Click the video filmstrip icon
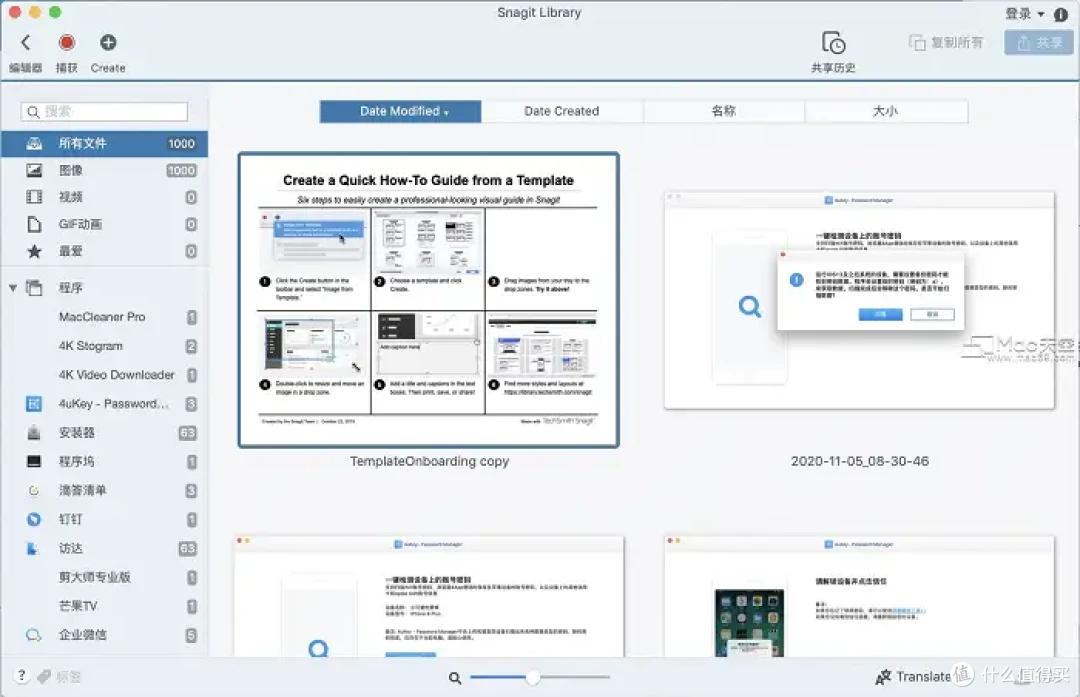Viewport: 1080px width, 697px height. click(34, 197)
